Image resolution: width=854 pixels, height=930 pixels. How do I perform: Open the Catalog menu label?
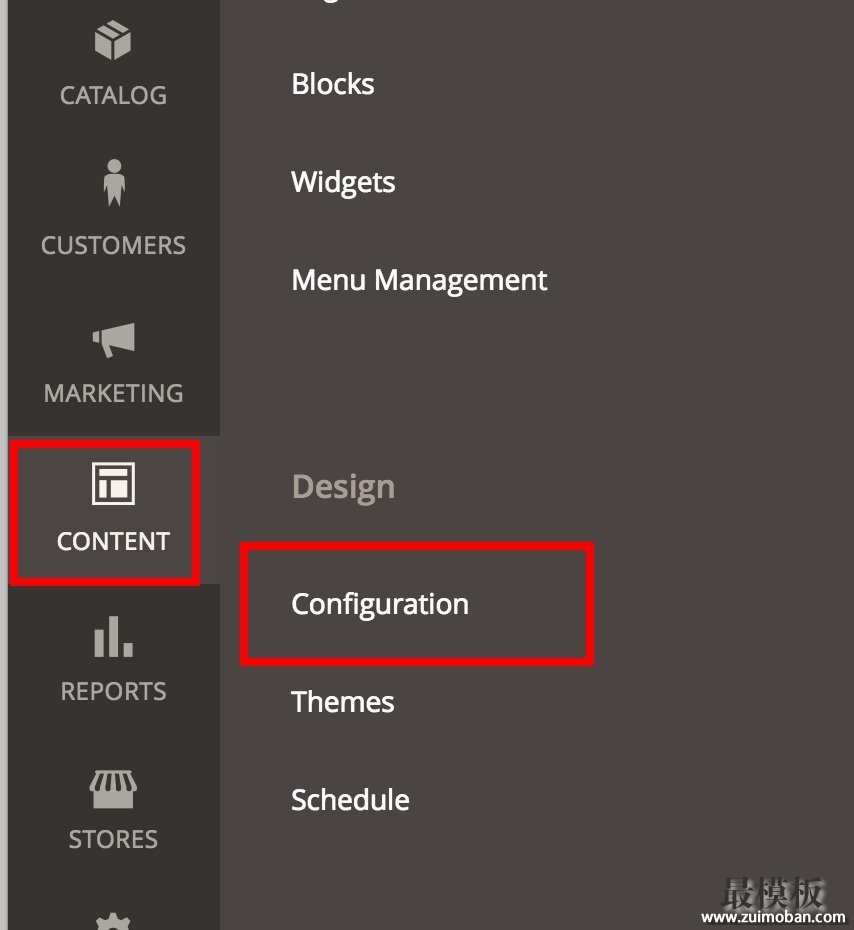point(113,96)
